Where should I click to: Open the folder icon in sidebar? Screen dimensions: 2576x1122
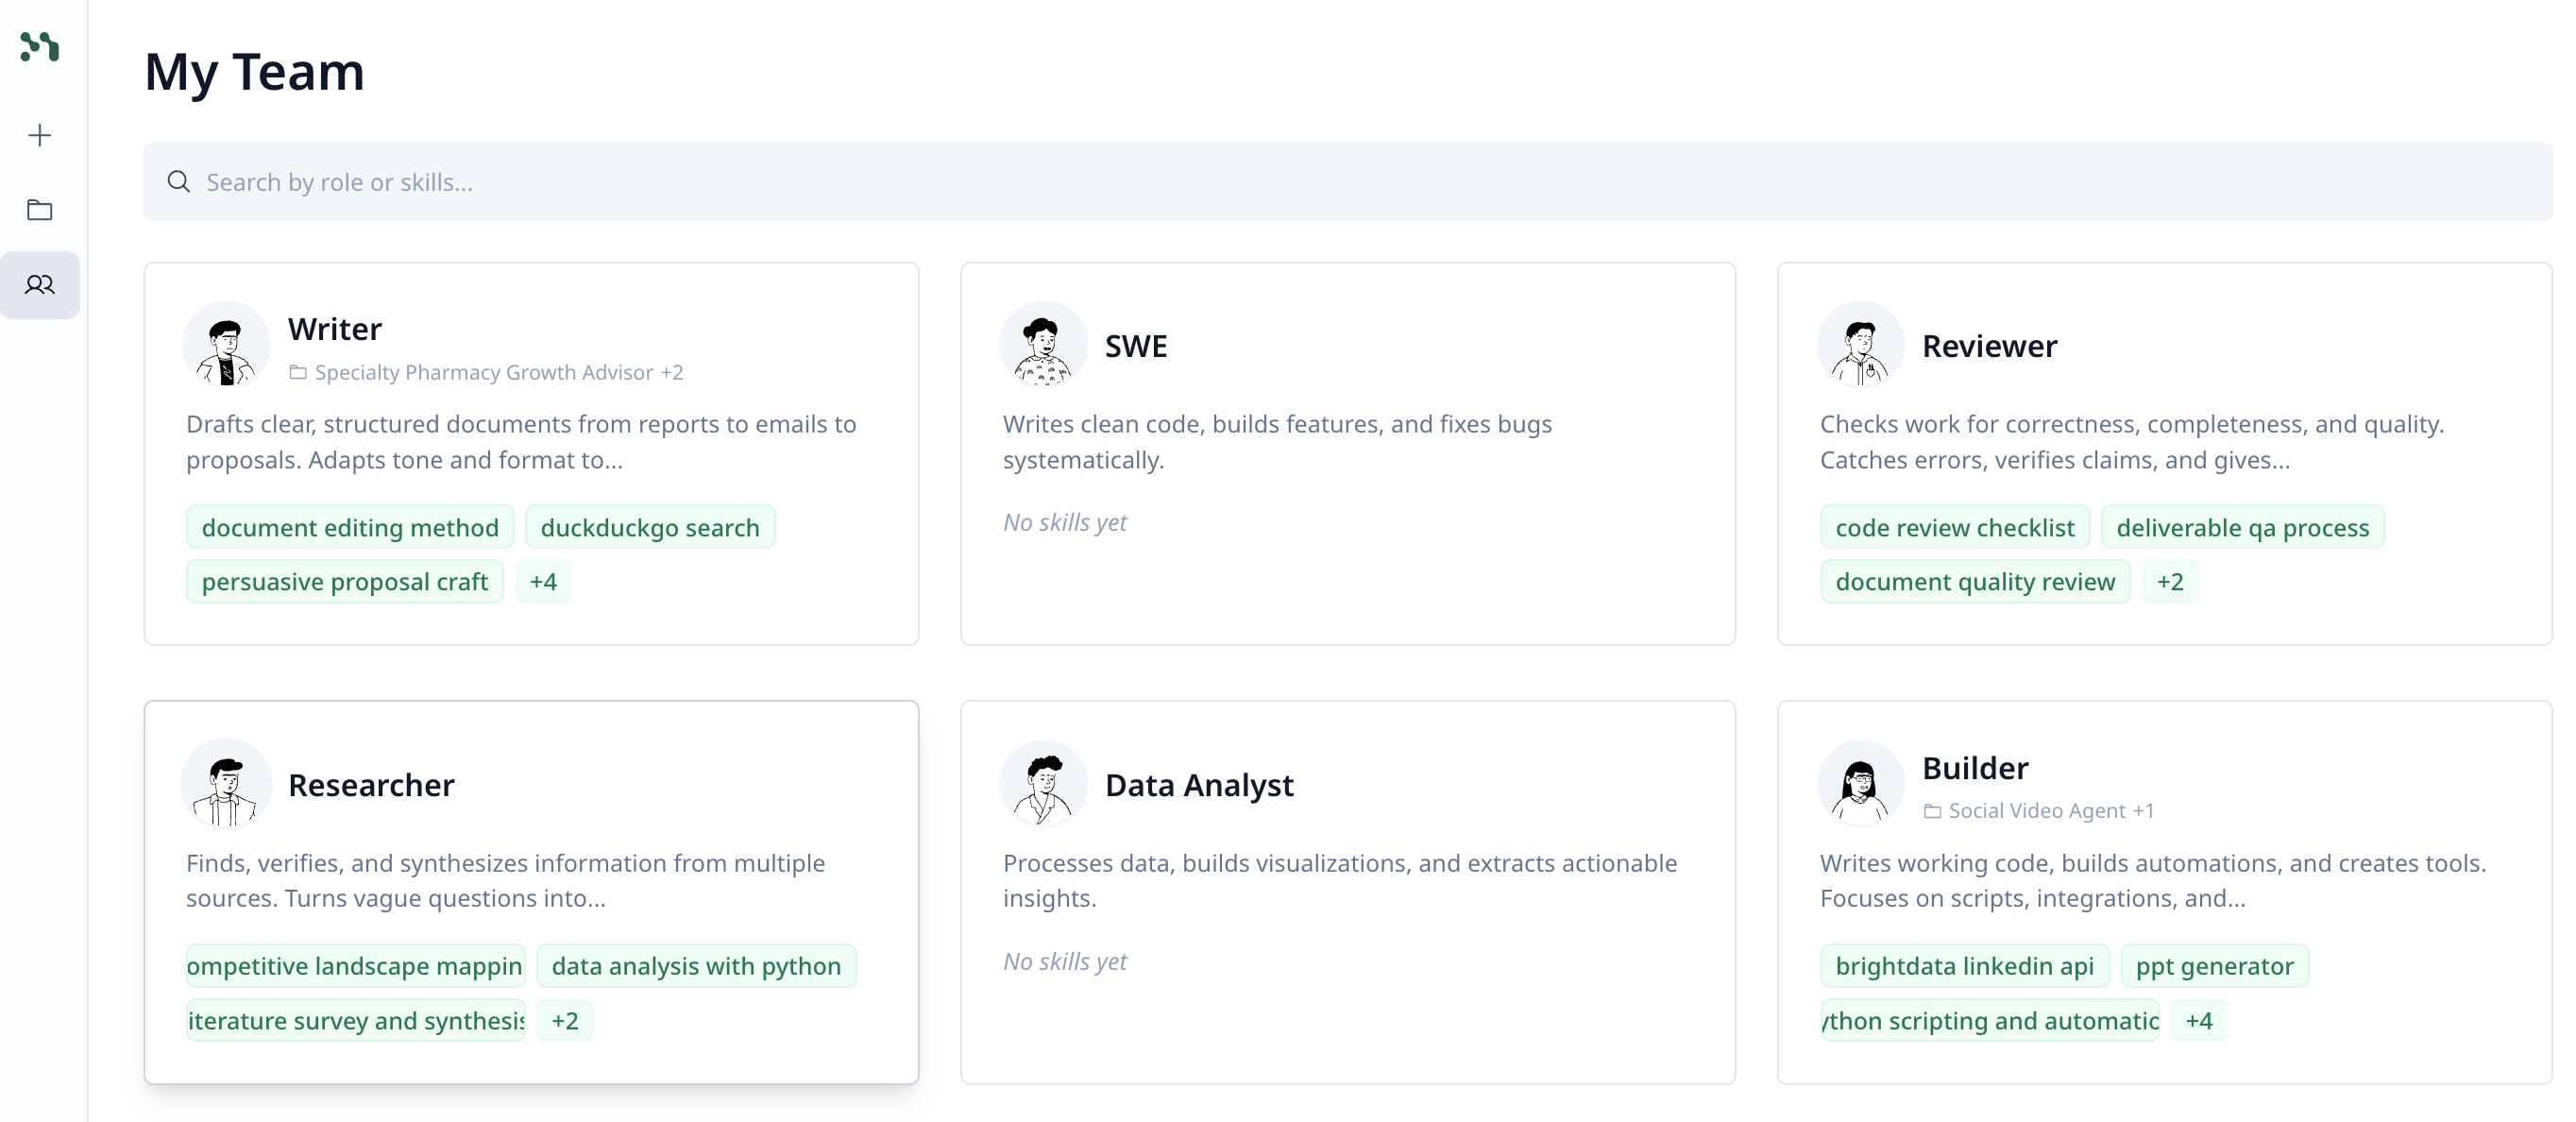[40, 210]
